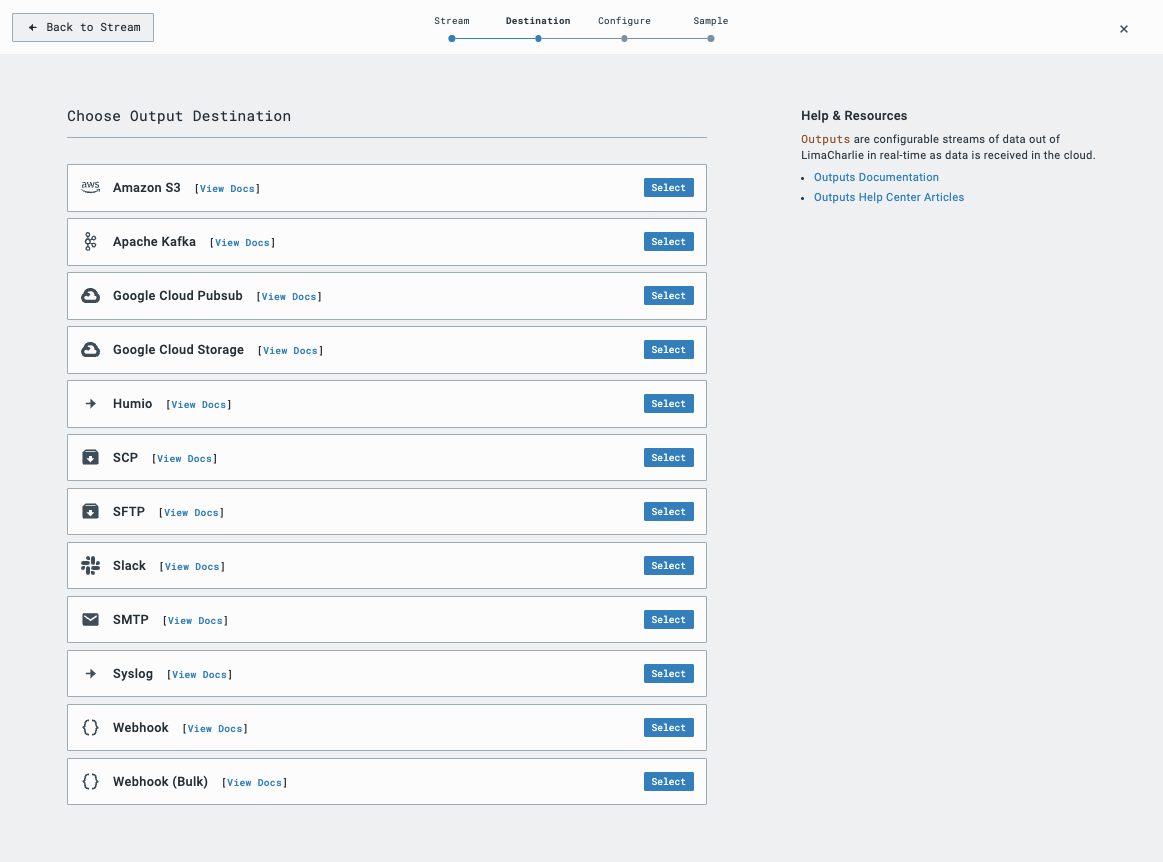Open View Docs for SFTP

[x=191, y=513]
